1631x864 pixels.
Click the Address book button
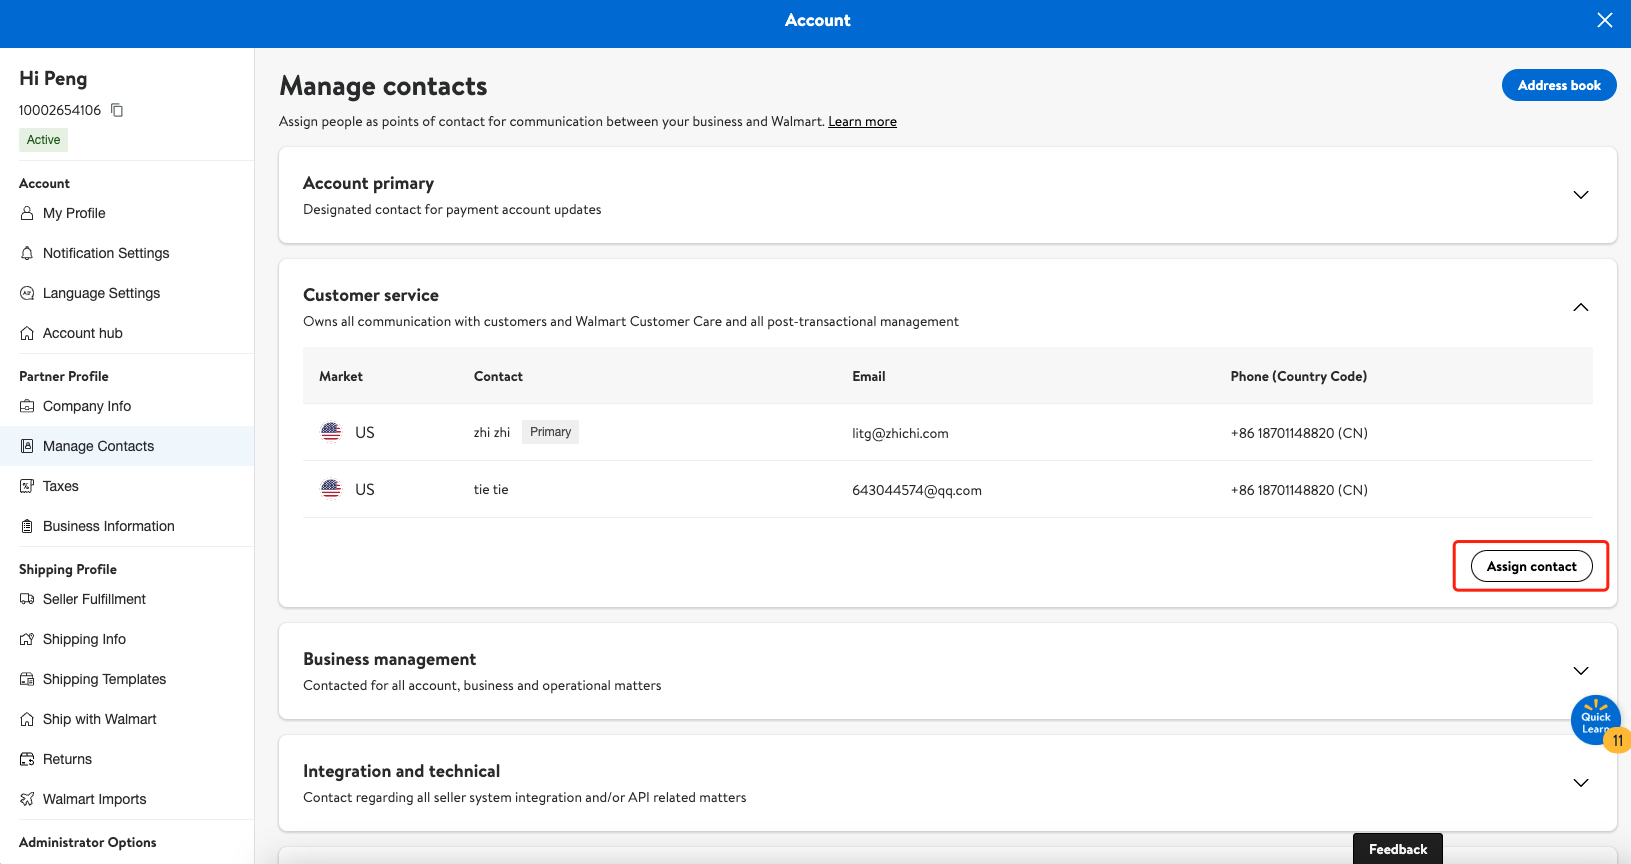pos(1559,85)
